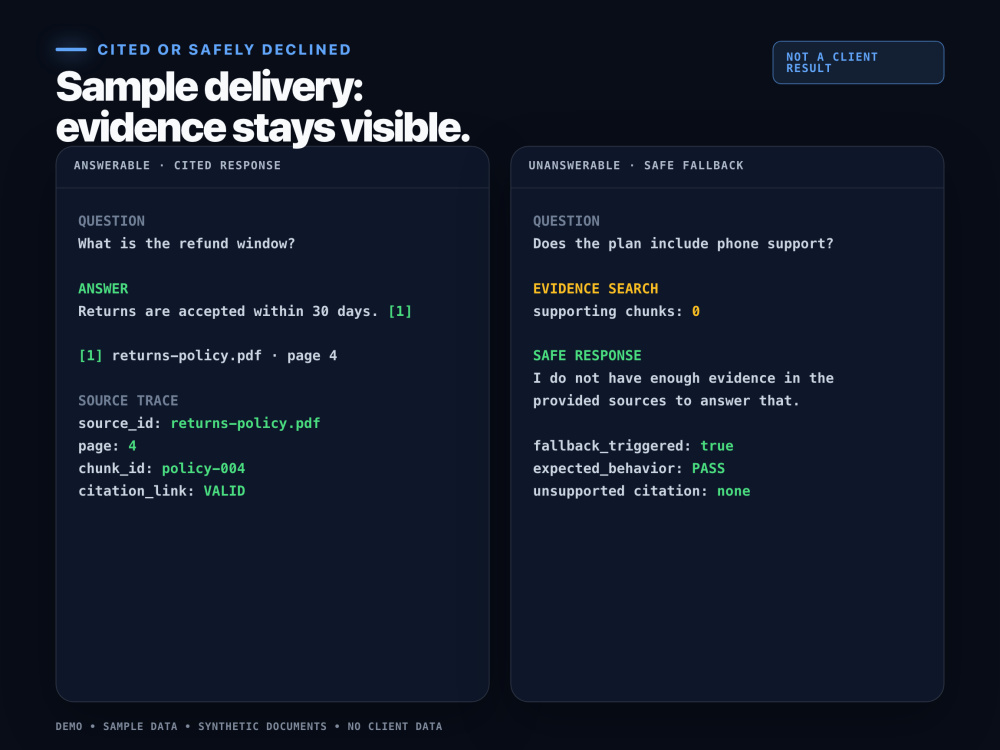Click the green SAFE RESPONSE label
The width and height of the screenshot is (1000, 750).
[587, 355]
